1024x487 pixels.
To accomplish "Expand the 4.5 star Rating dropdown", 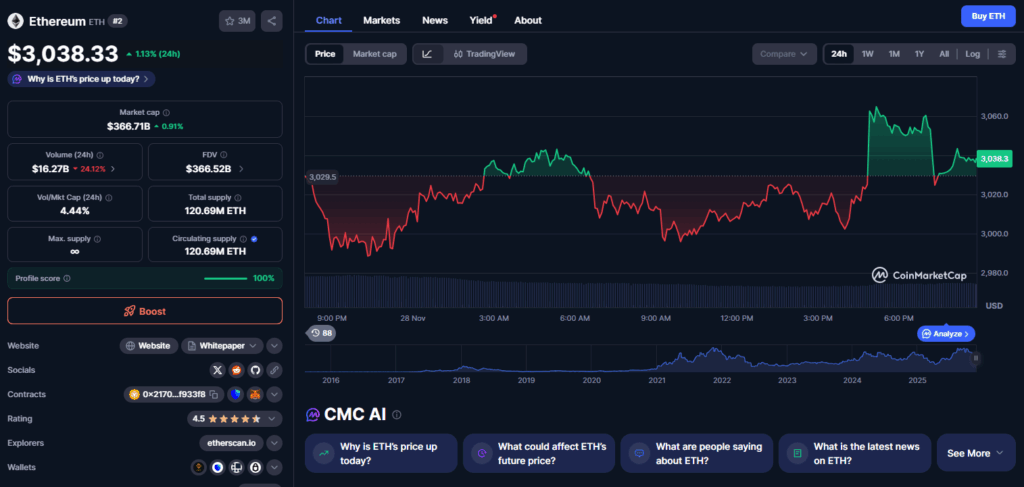I will [274, 419].
